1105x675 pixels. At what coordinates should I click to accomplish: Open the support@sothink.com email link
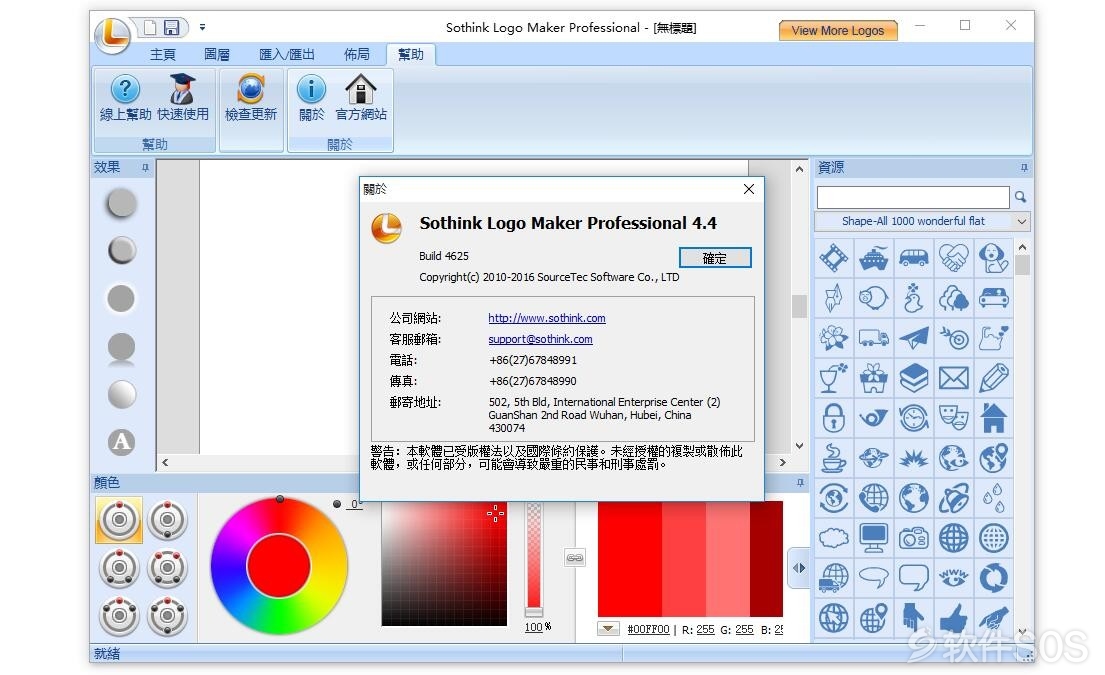541,339
